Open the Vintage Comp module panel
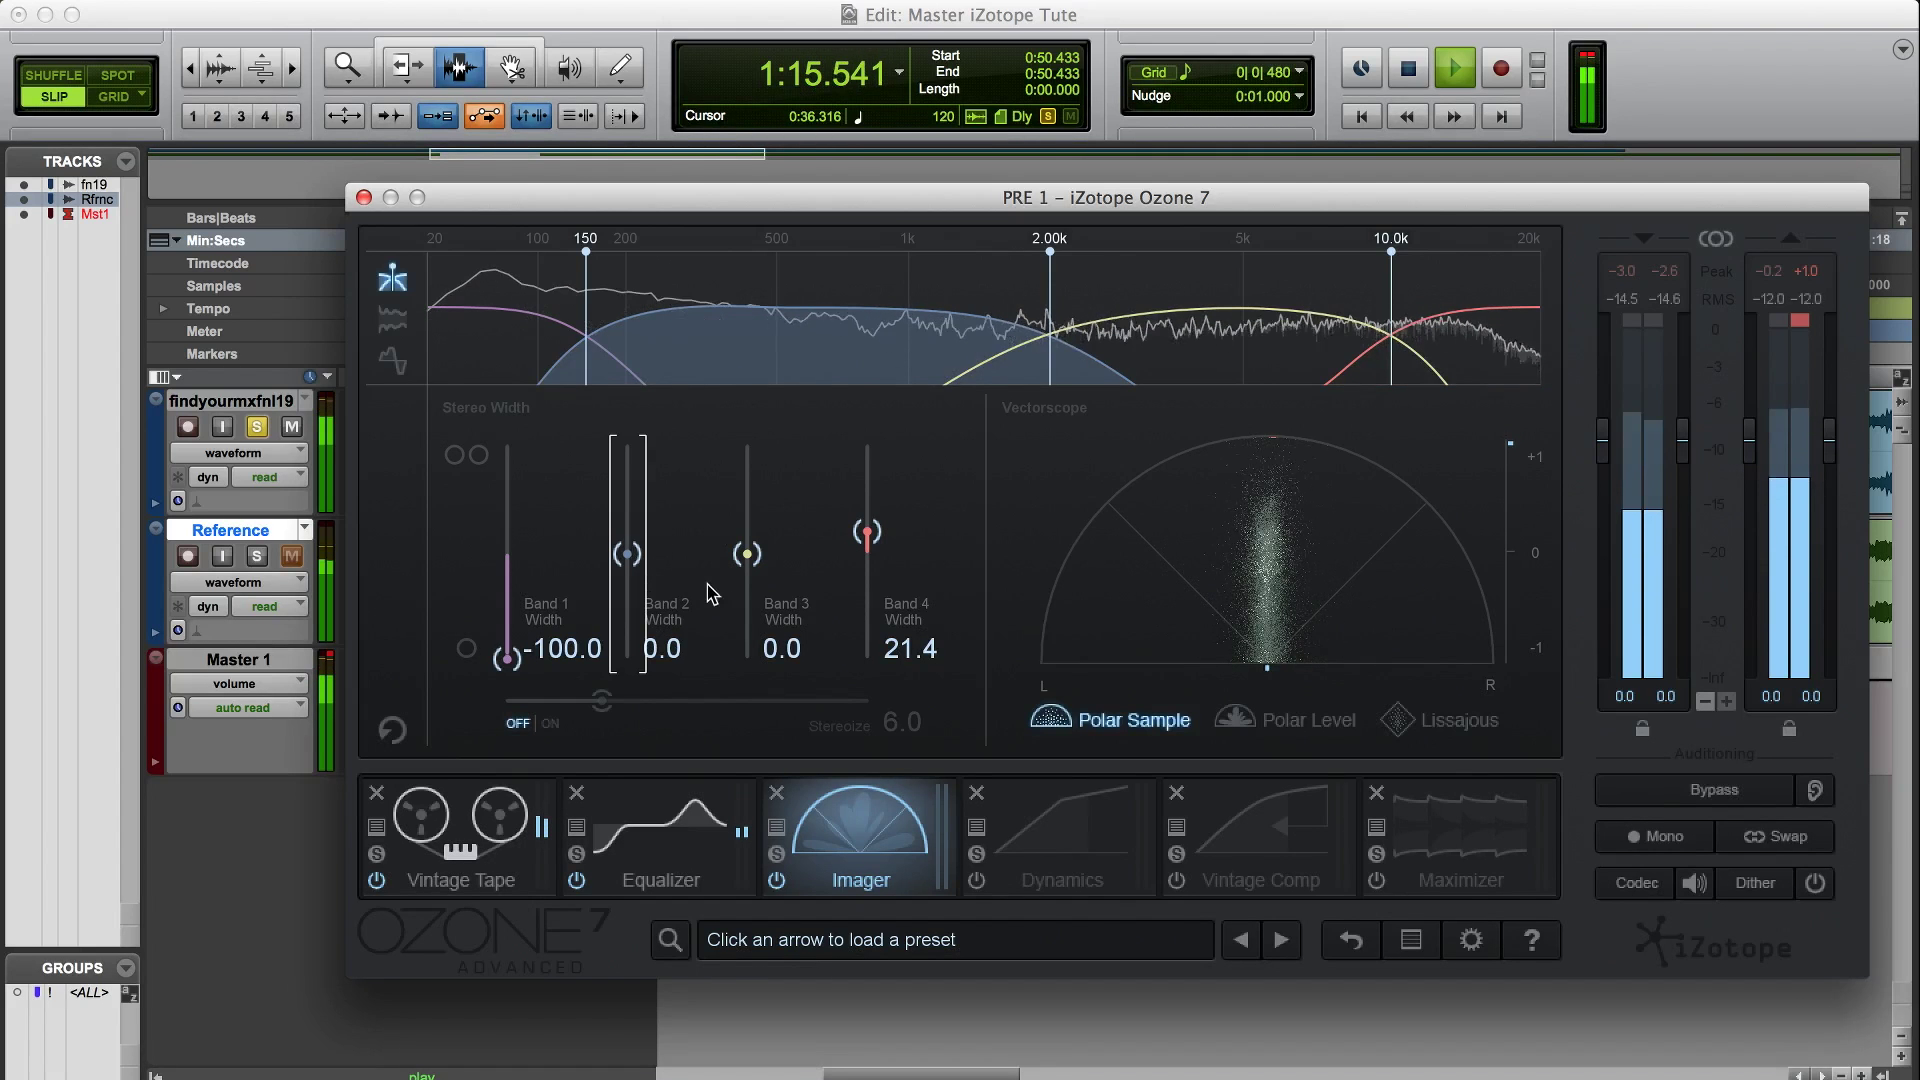1920x1080 pixels. tap(1260, 837)
